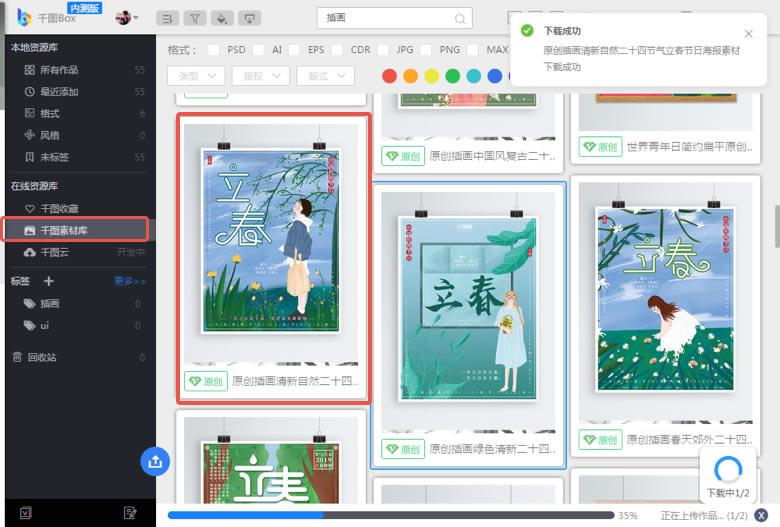Open the 立春 girl in white dress poster

click(666, 300)
